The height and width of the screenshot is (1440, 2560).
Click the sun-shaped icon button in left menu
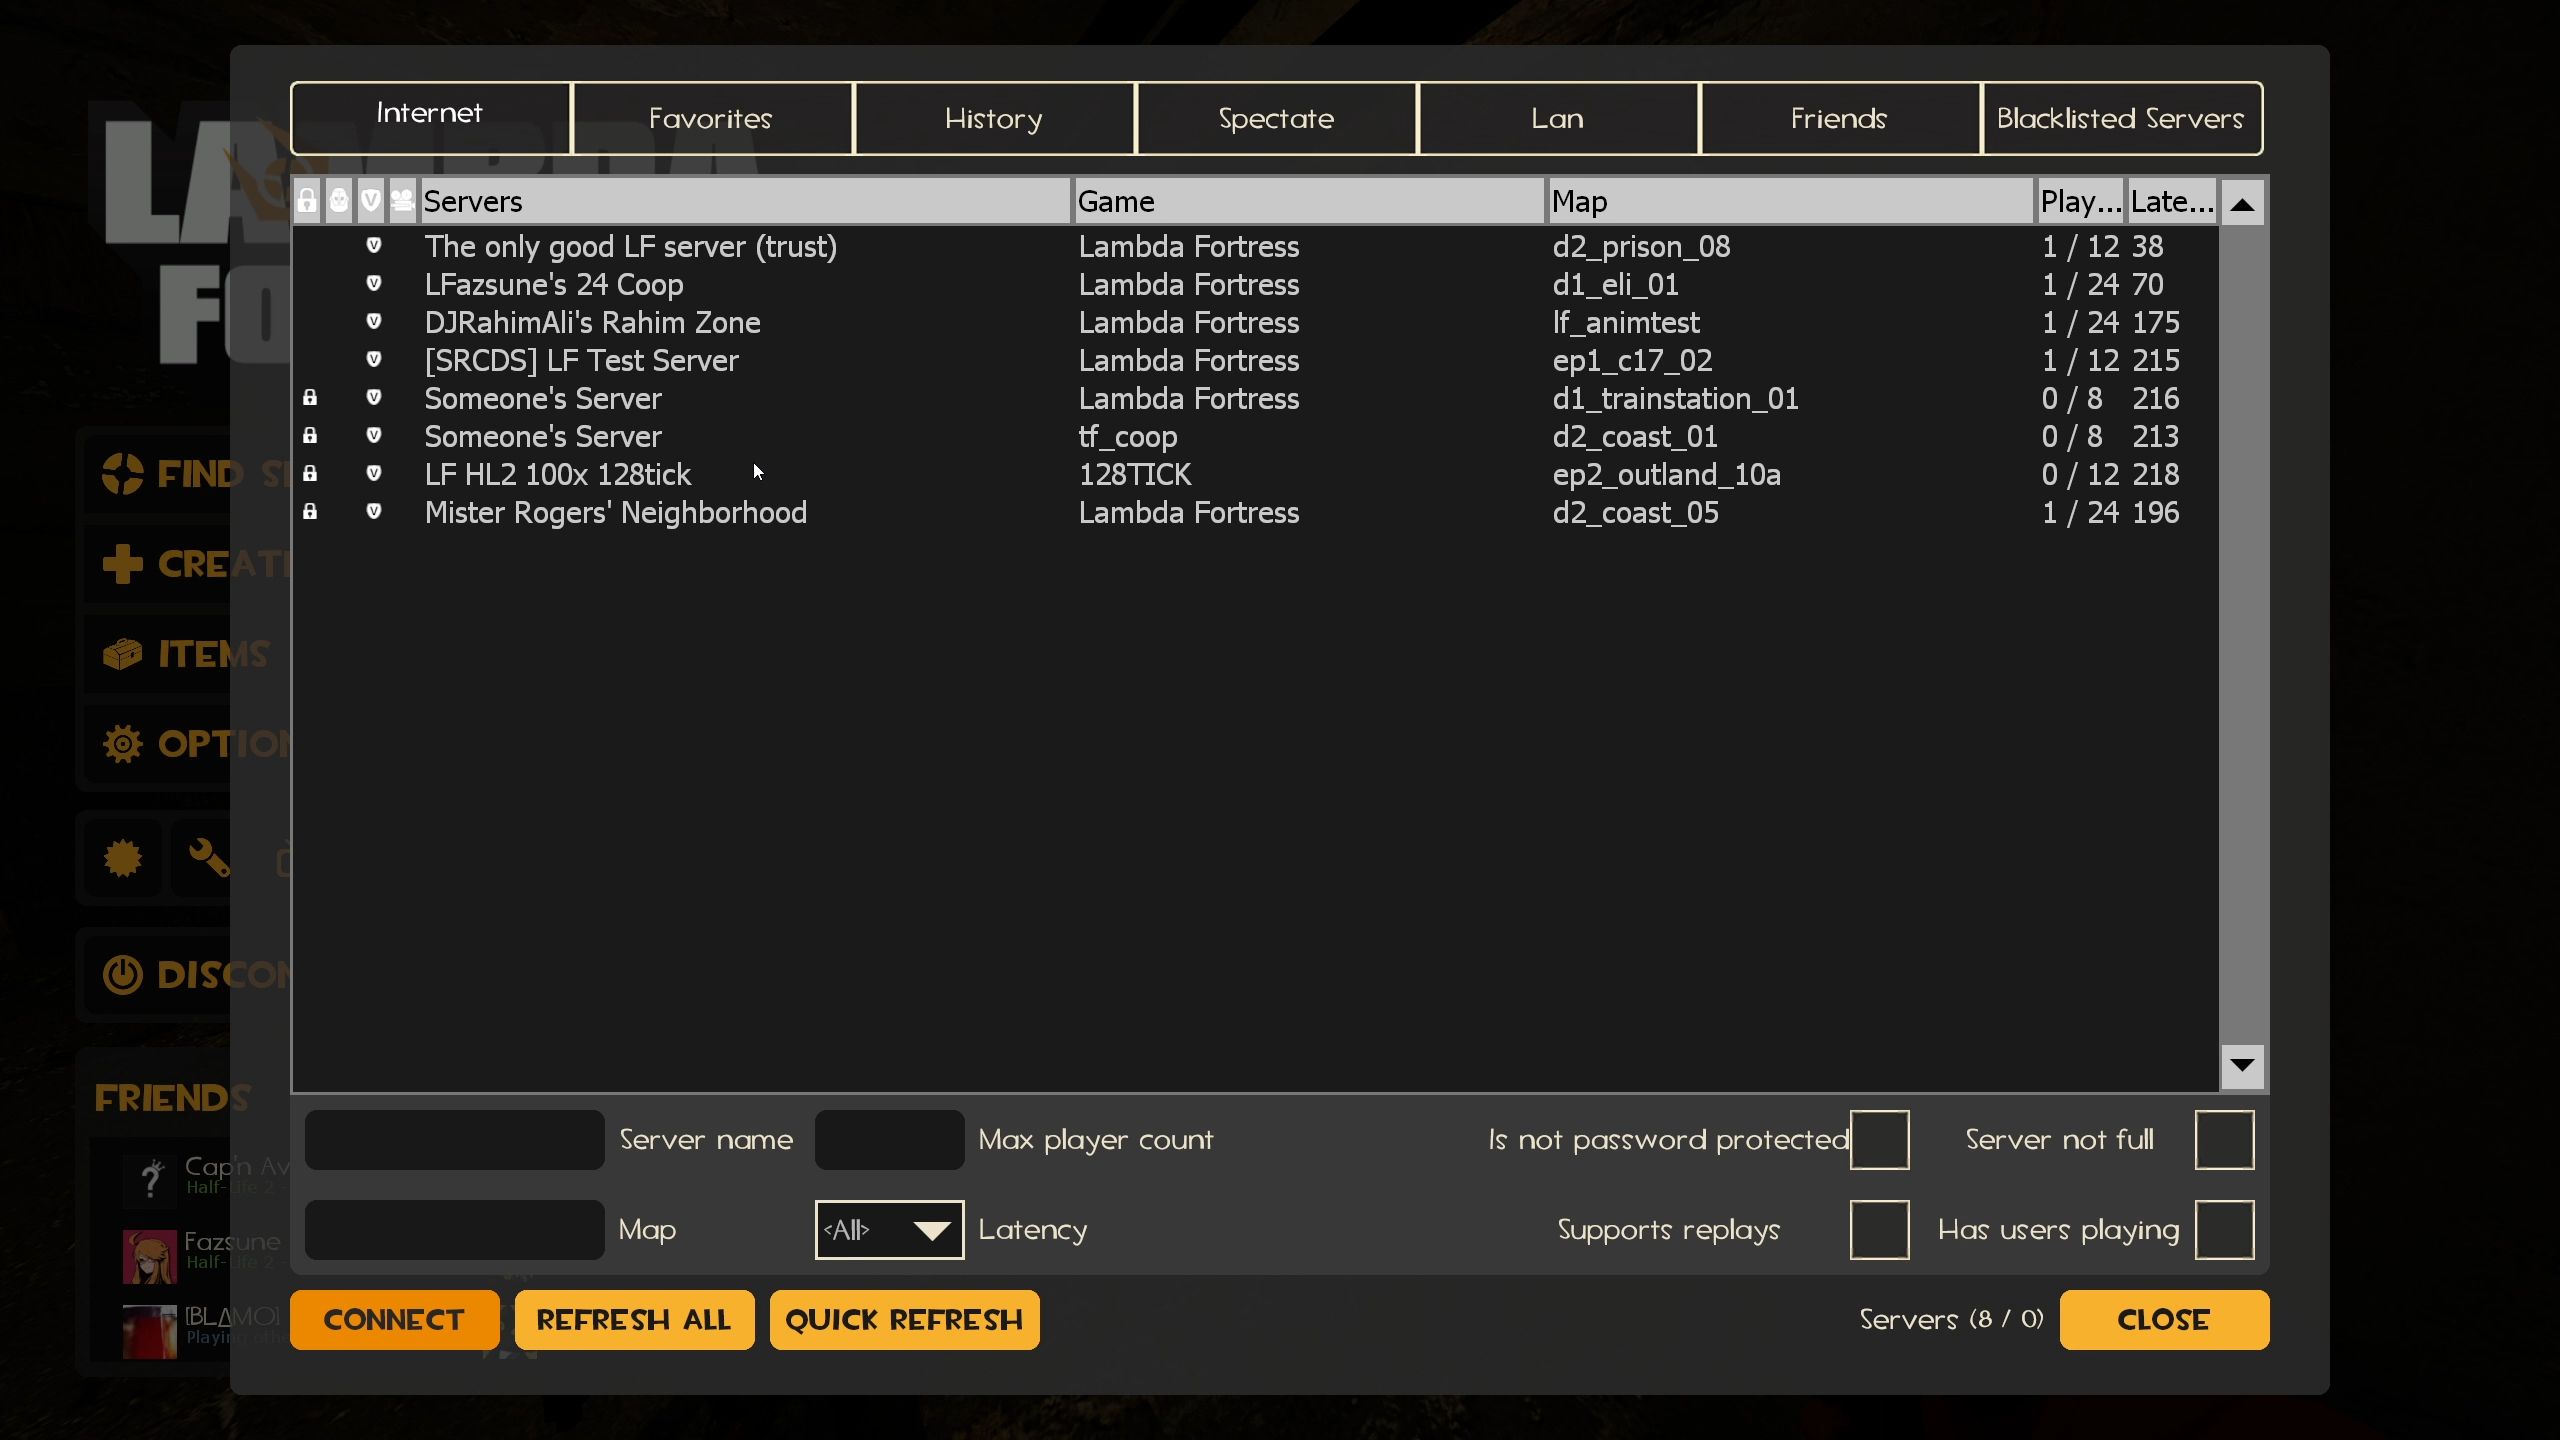123,858
